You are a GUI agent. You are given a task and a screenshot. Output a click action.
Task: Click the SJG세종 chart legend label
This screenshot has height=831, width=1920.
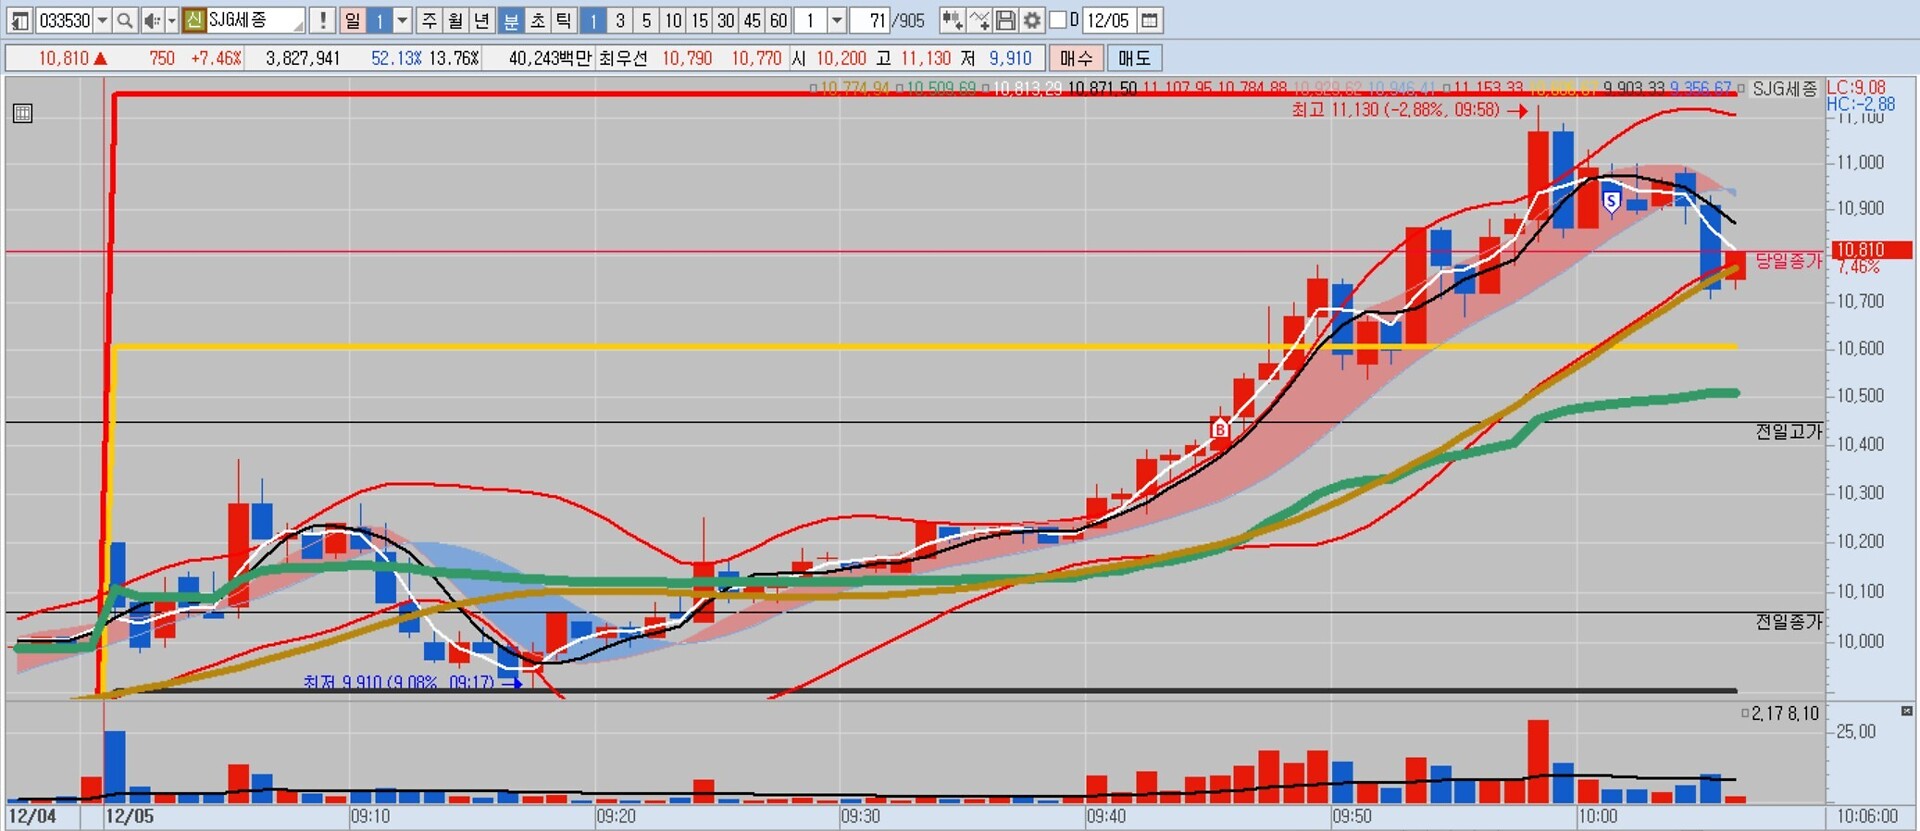tap(1785, 88)
